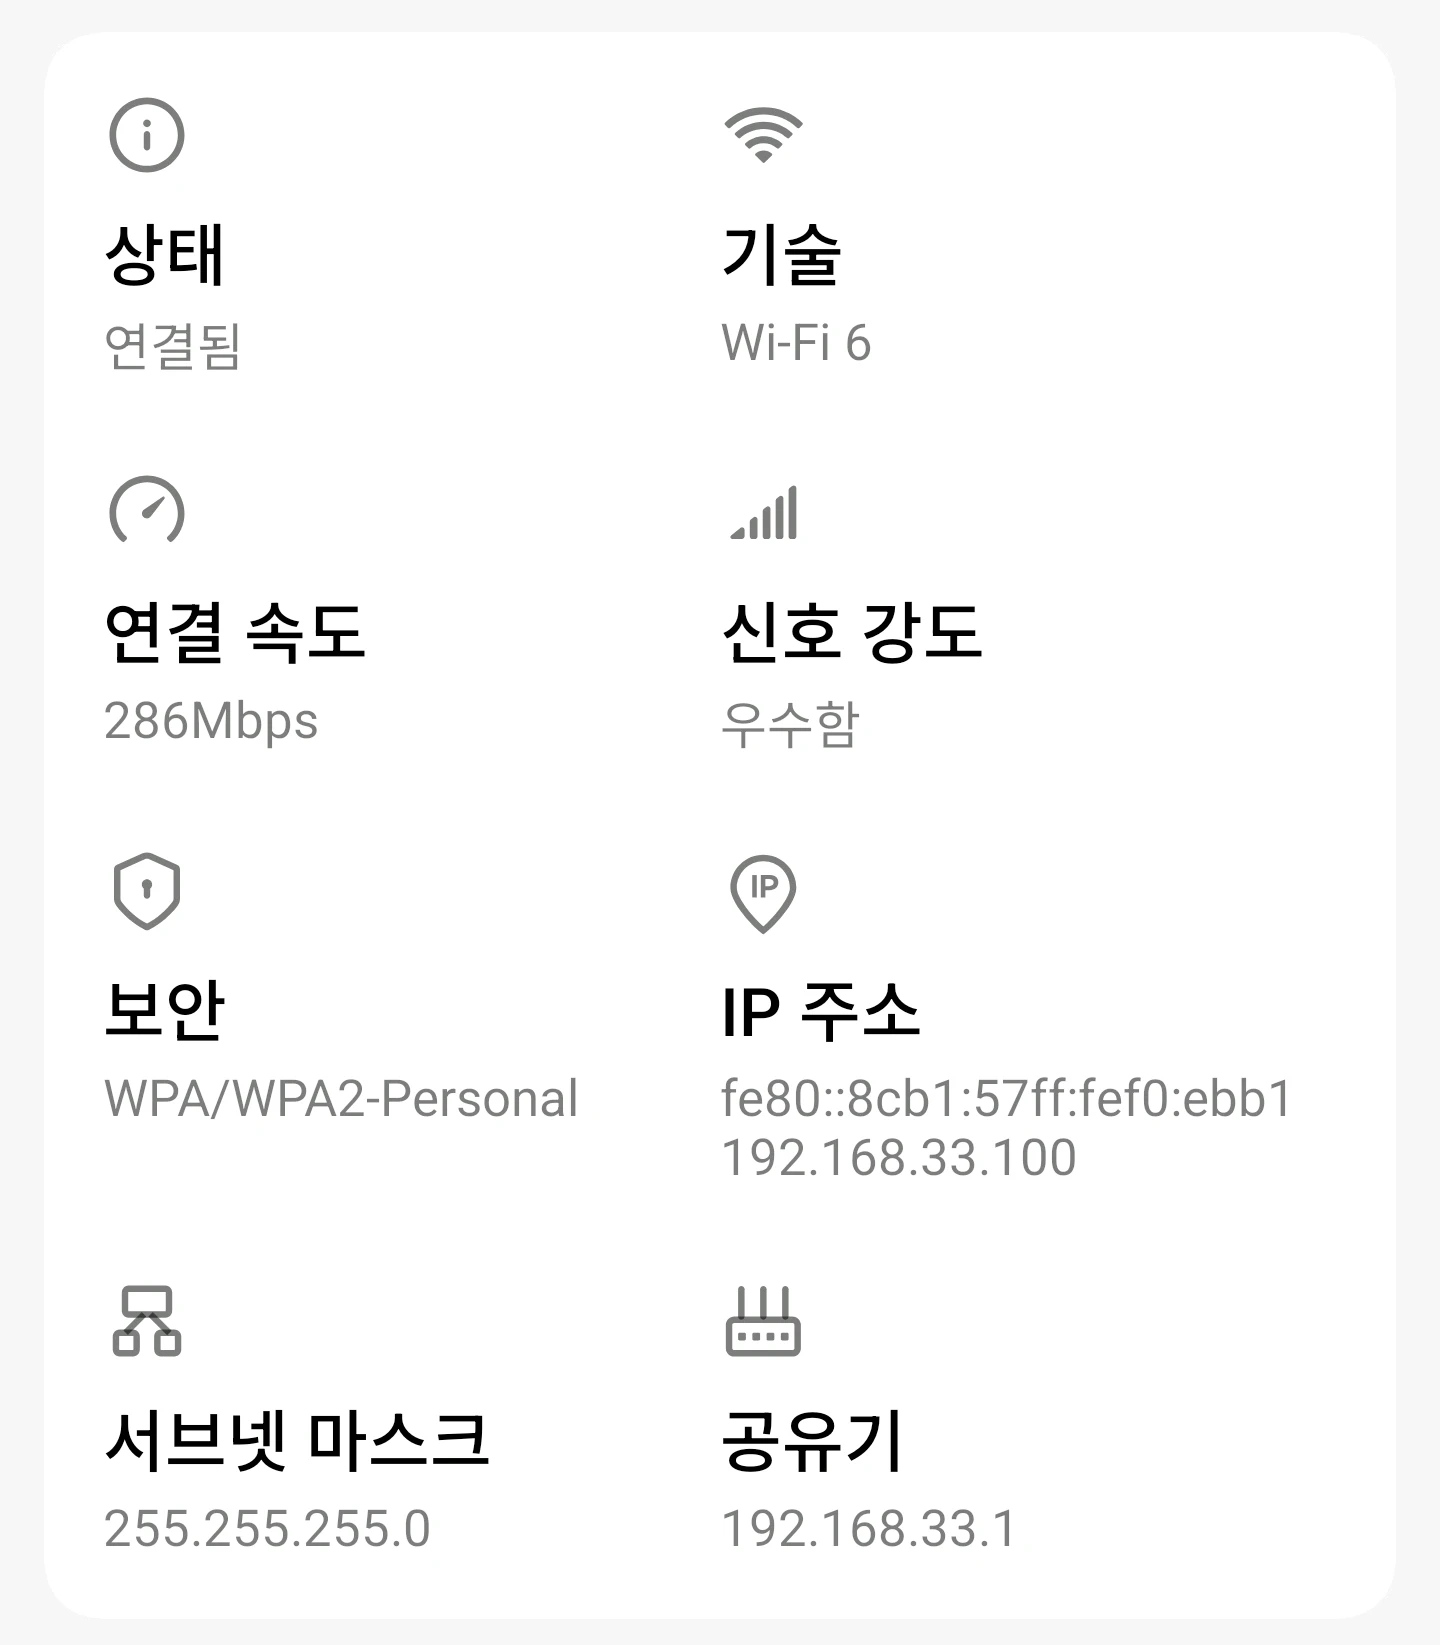Select the IPv4 address 192.168.33.100
This screenshot has width=1440, height=1645.
coord(899,1157)
